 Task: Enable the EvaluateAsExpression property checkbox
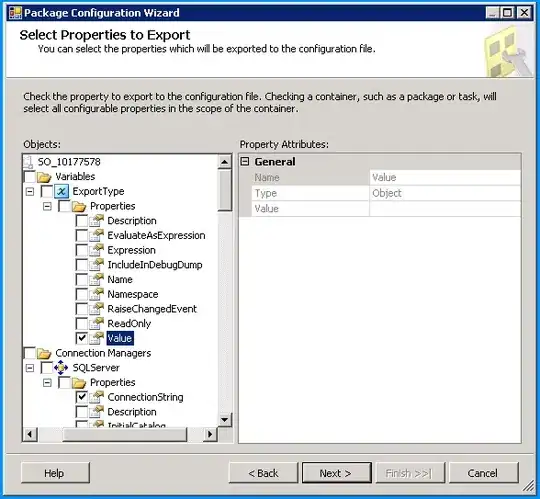(82, 236)
